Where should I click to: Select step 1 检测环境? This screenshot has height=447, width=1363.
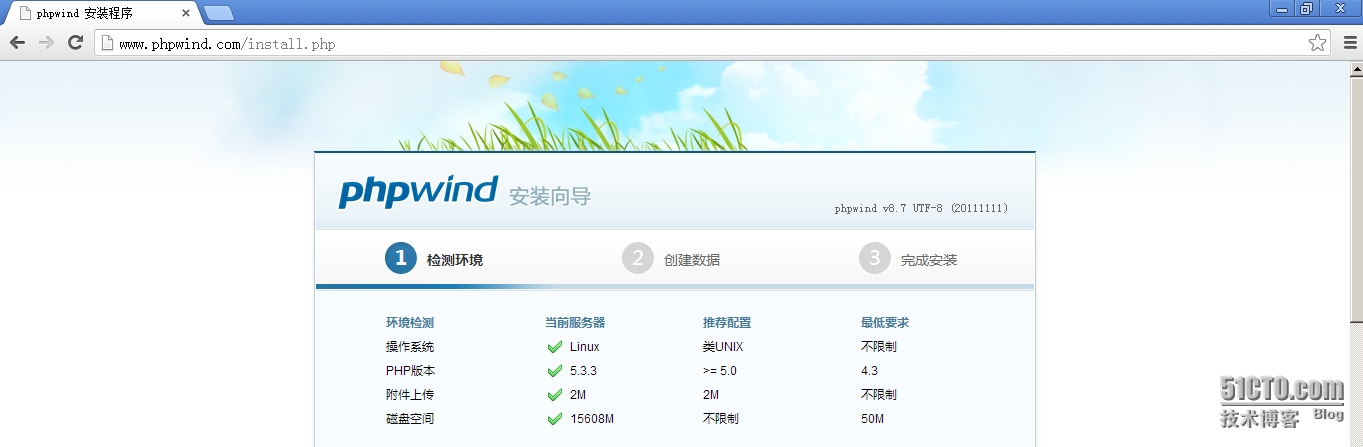pos(434,259)
